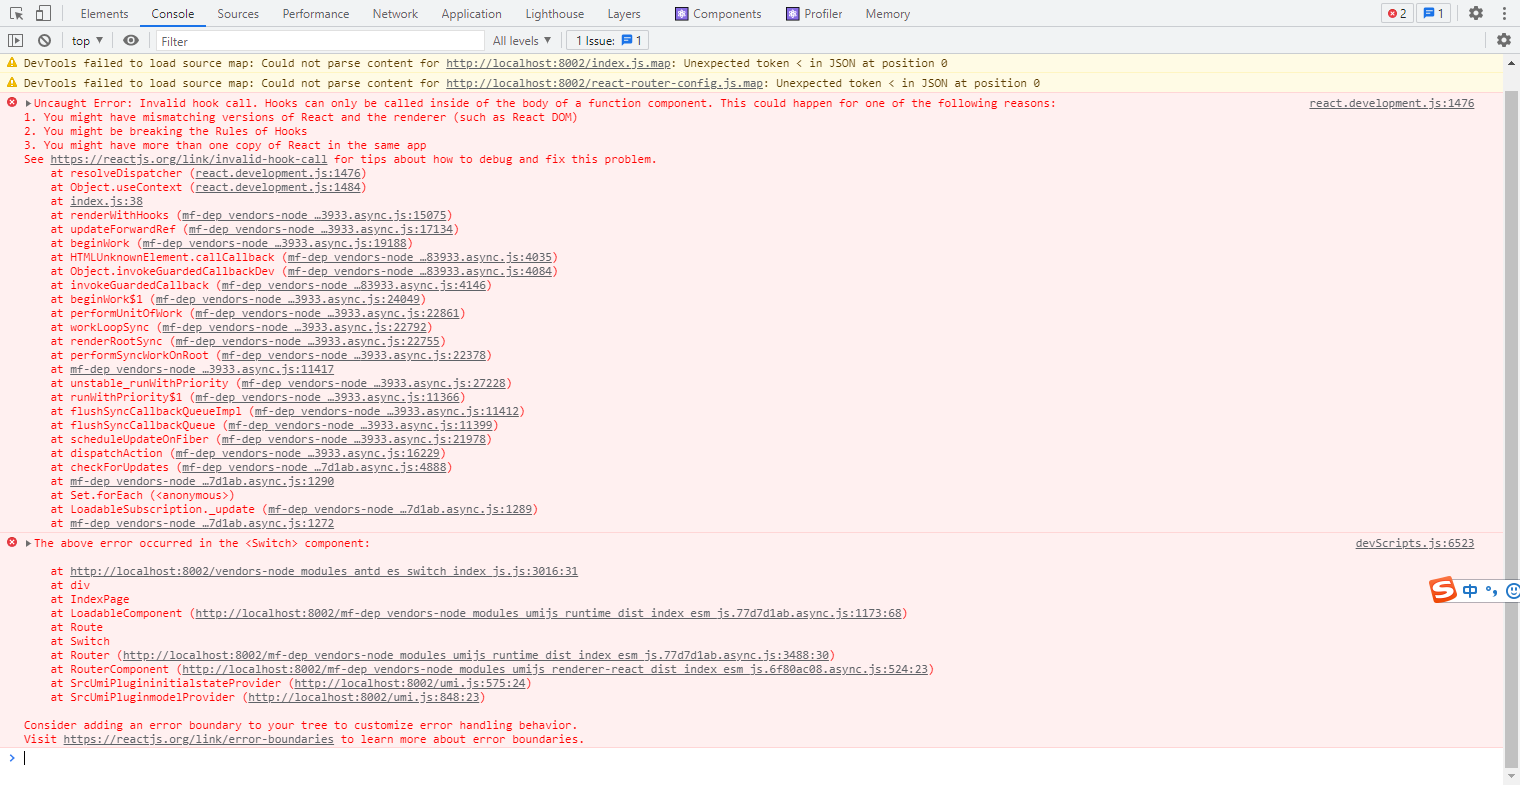This screenshot has height=785, width=1520.
Task: Create a live expression with the eye icon
Action: 130,39
